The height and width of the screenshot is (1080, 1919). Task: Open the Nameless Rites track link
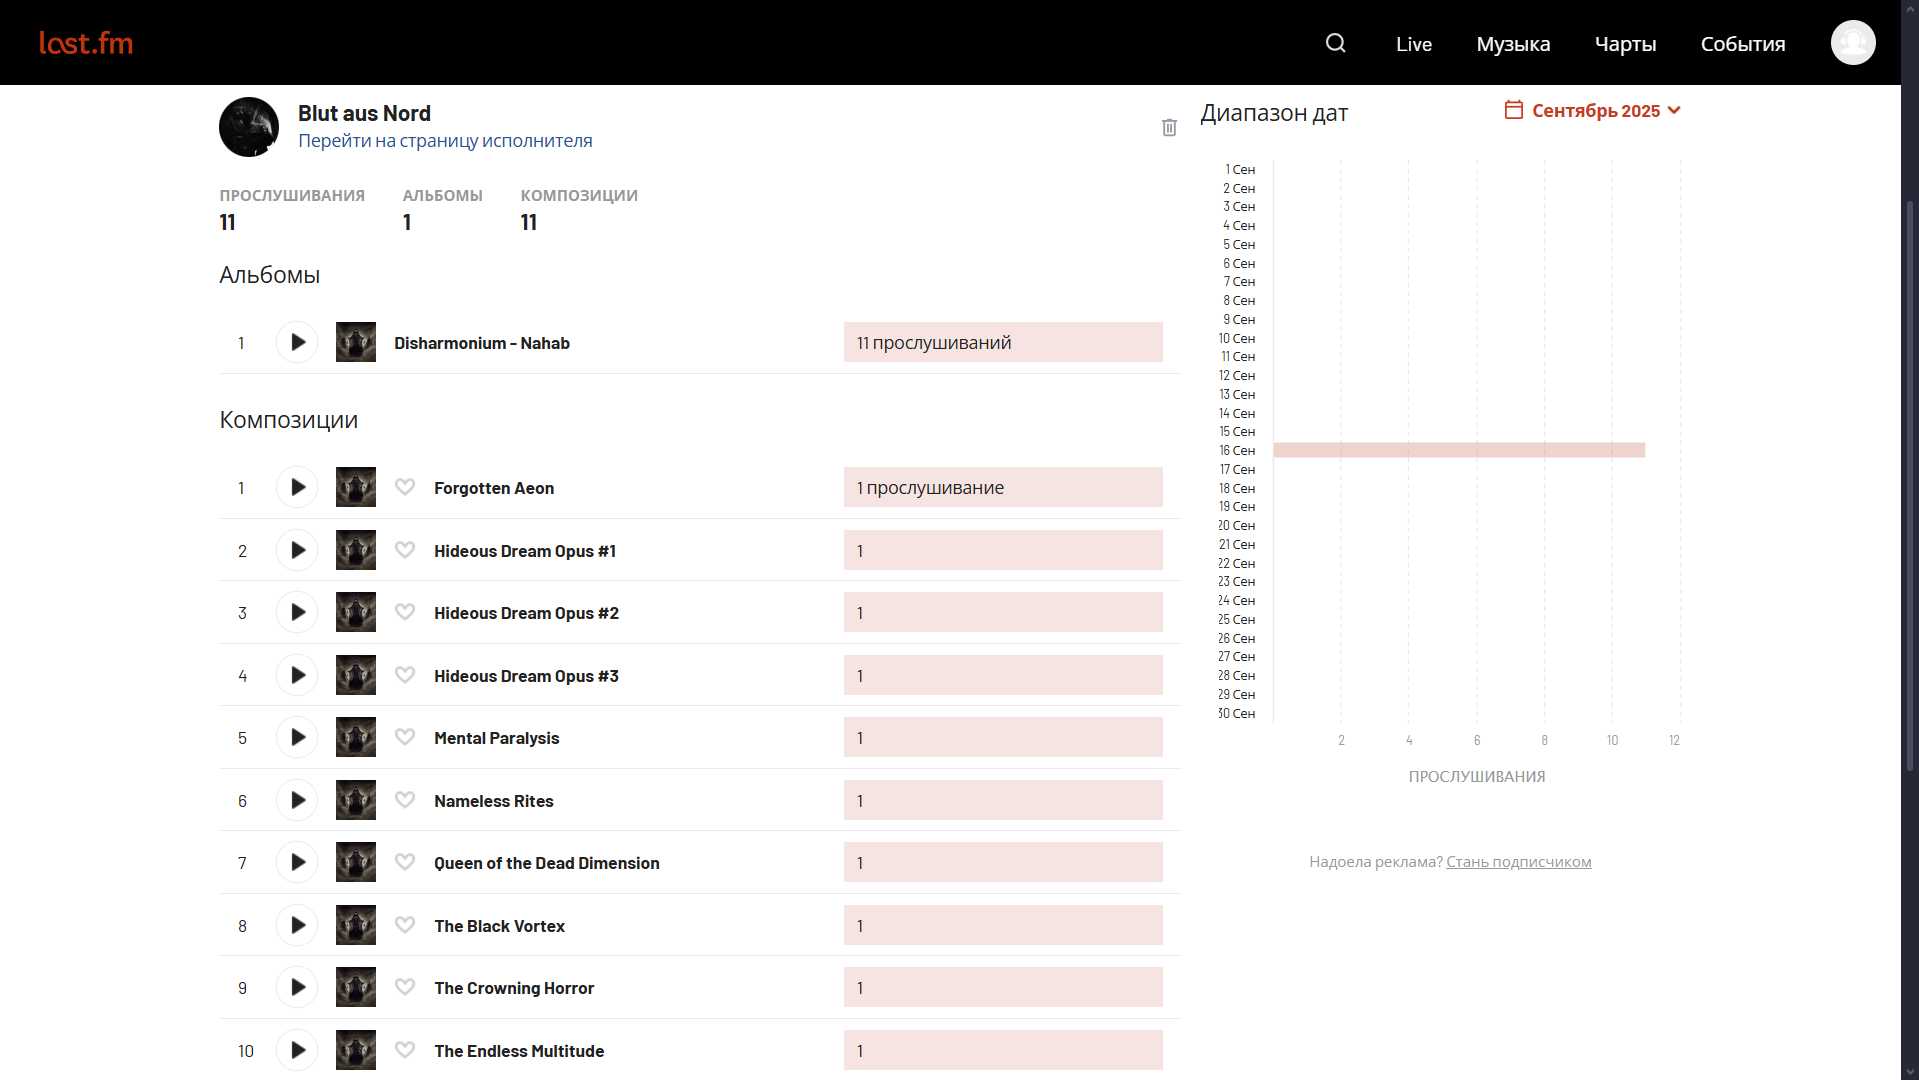pyautogui.click(x=494, y=801)
